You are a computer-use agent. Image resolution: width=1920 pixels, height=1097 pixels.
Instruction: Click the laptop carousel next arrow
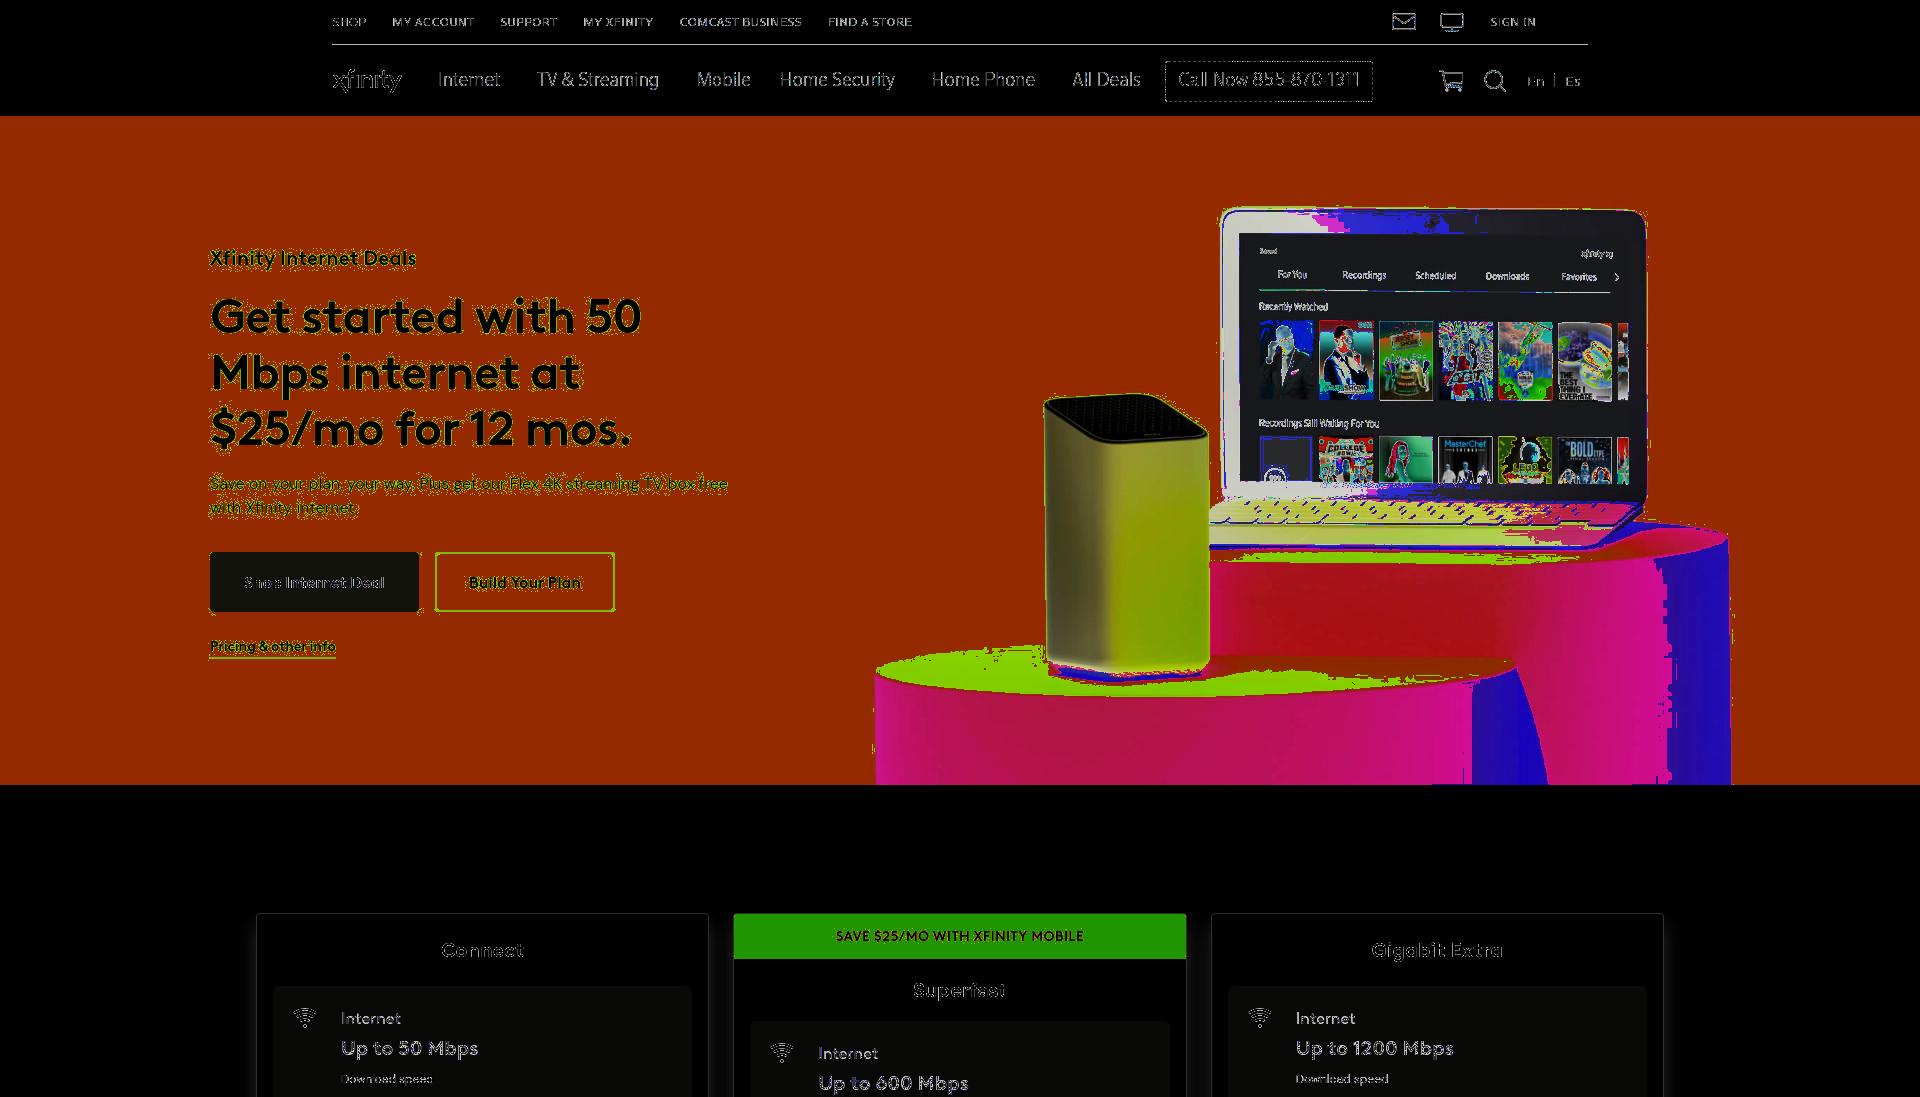point(1617,277)
